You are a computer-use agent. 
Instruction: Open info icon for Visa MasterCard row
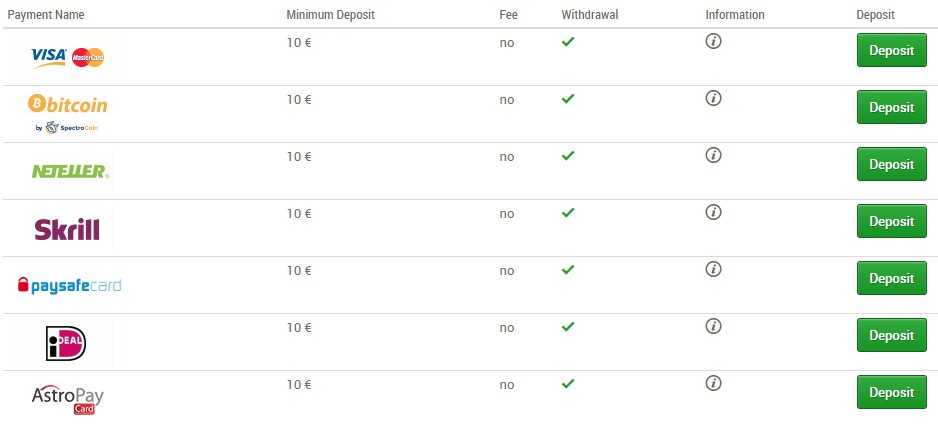pos(713,41)
